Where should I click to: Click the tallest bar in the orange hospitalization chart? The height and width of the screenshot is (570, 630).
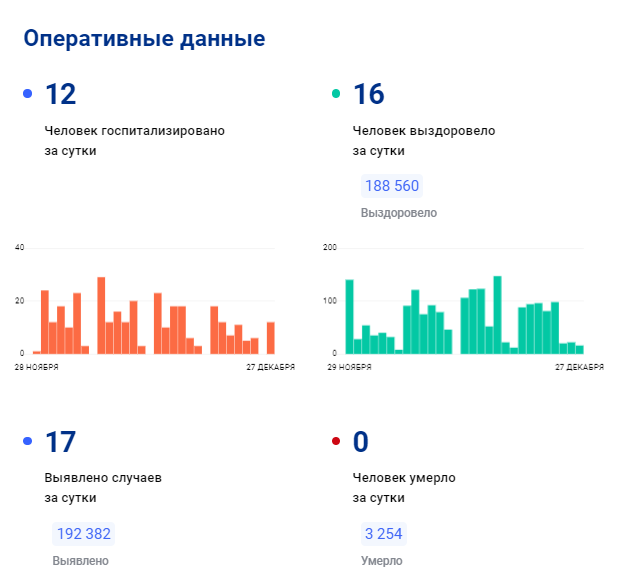(101, 315)
